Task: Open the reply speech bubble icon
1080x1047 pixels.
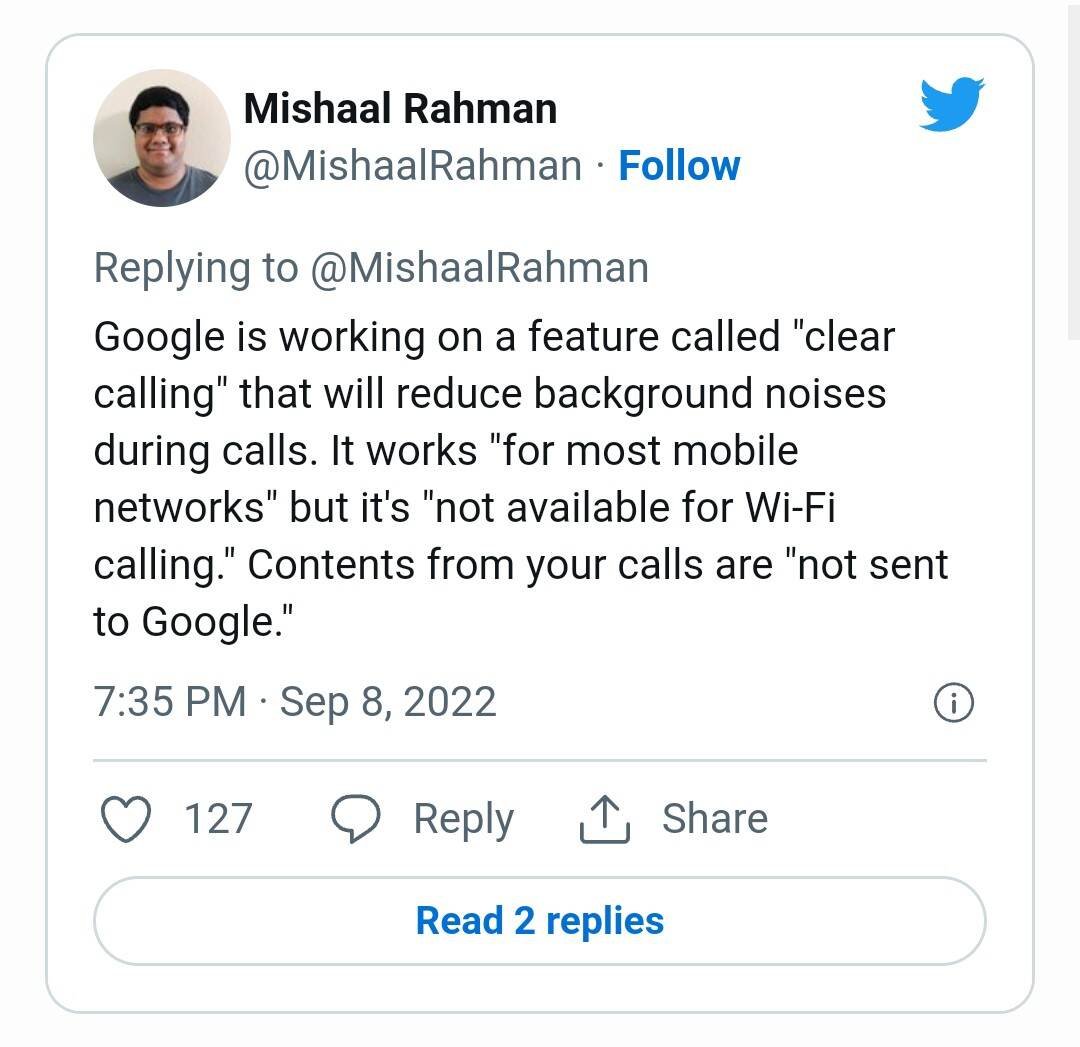Action: (355, 818)
